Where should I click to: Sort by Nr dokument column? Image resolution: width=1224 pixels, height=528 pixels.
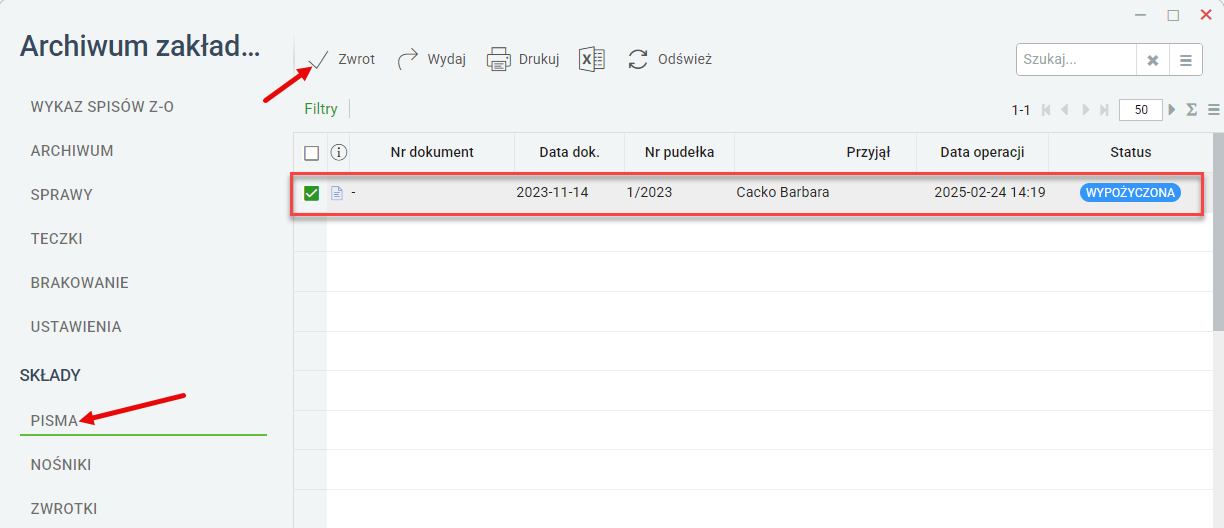coord(432,153)
